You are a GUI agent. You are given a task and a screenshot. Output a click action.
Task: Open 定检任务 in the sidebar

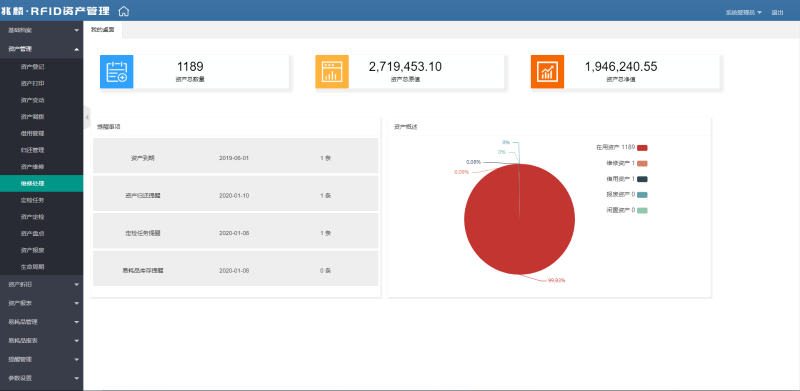(x=41, y=200)
